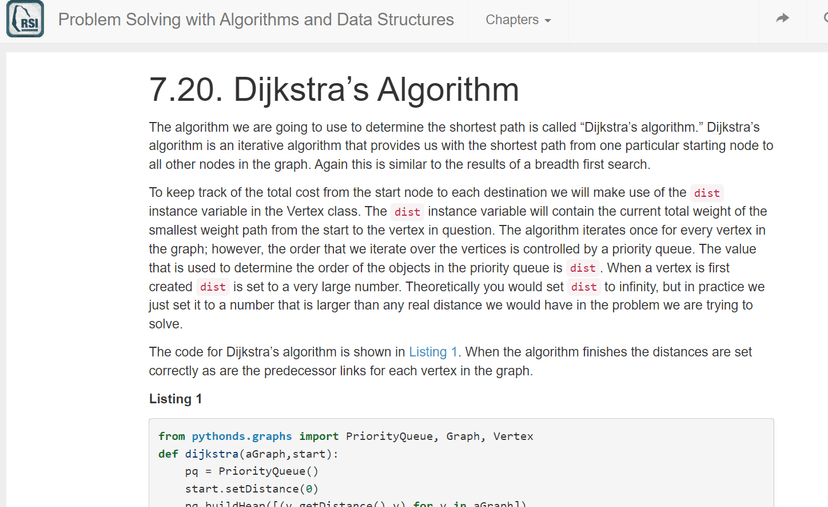Click the 7.20. Dijkstra's Algorithm heading
This screenshot has width=828, height=507.
coord(334,89)
